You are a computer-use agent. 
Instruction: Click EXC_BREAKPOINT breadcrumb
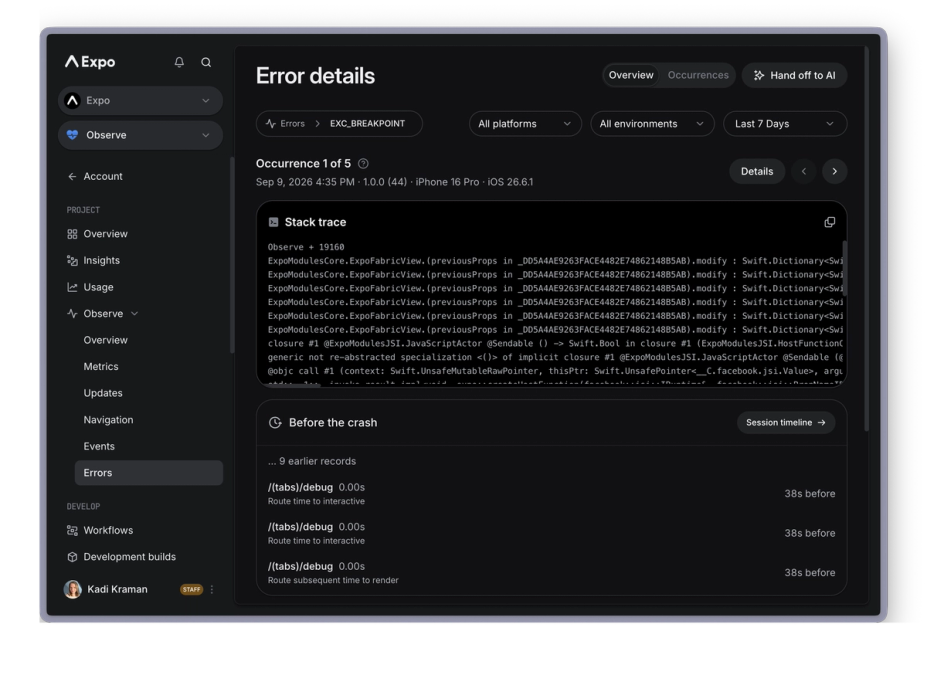367,124
